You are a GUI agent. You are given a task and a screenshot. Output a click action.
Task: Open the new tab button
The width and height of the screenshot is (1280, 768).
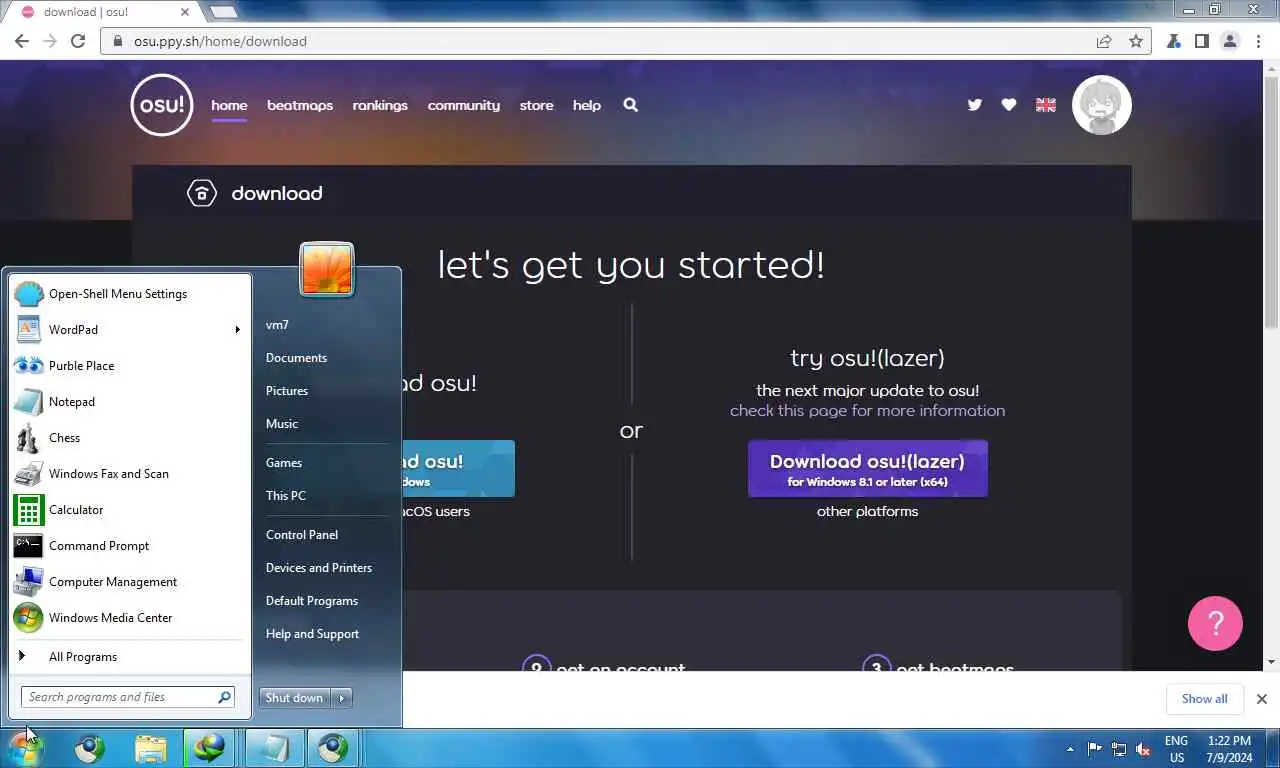(x=223, y=12)
